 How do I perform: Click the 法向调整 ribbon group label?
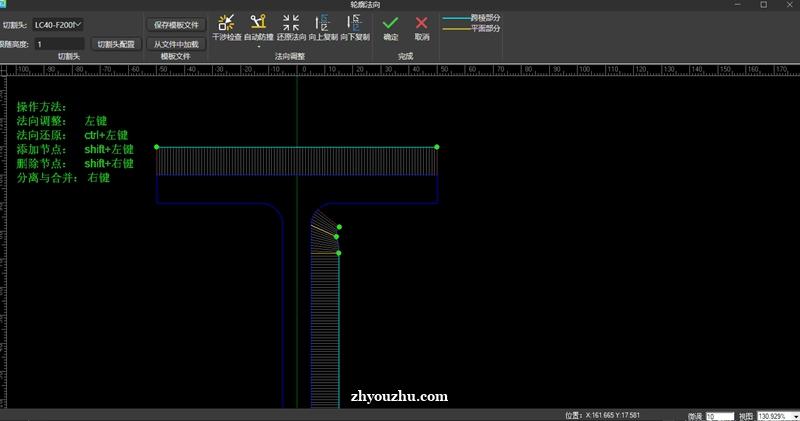(290, 57)
